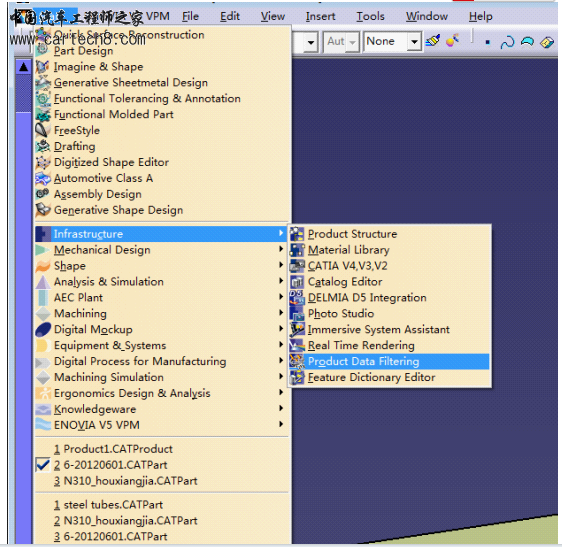Image resolution: width=562 pixels, height=547 pixels.
Task: Open Digital Process for Manufacturing submenu
Action: 161,361
